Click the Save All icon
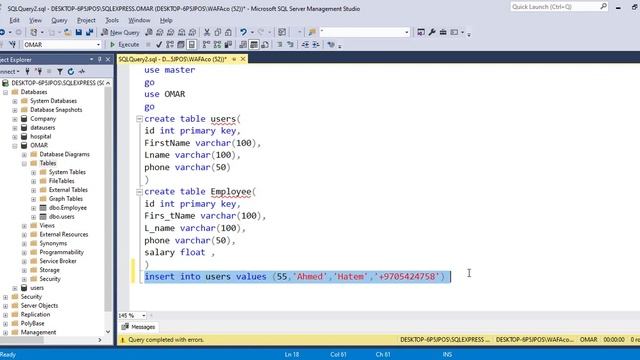Screen dimensions: 640x360 click(89, 32)
